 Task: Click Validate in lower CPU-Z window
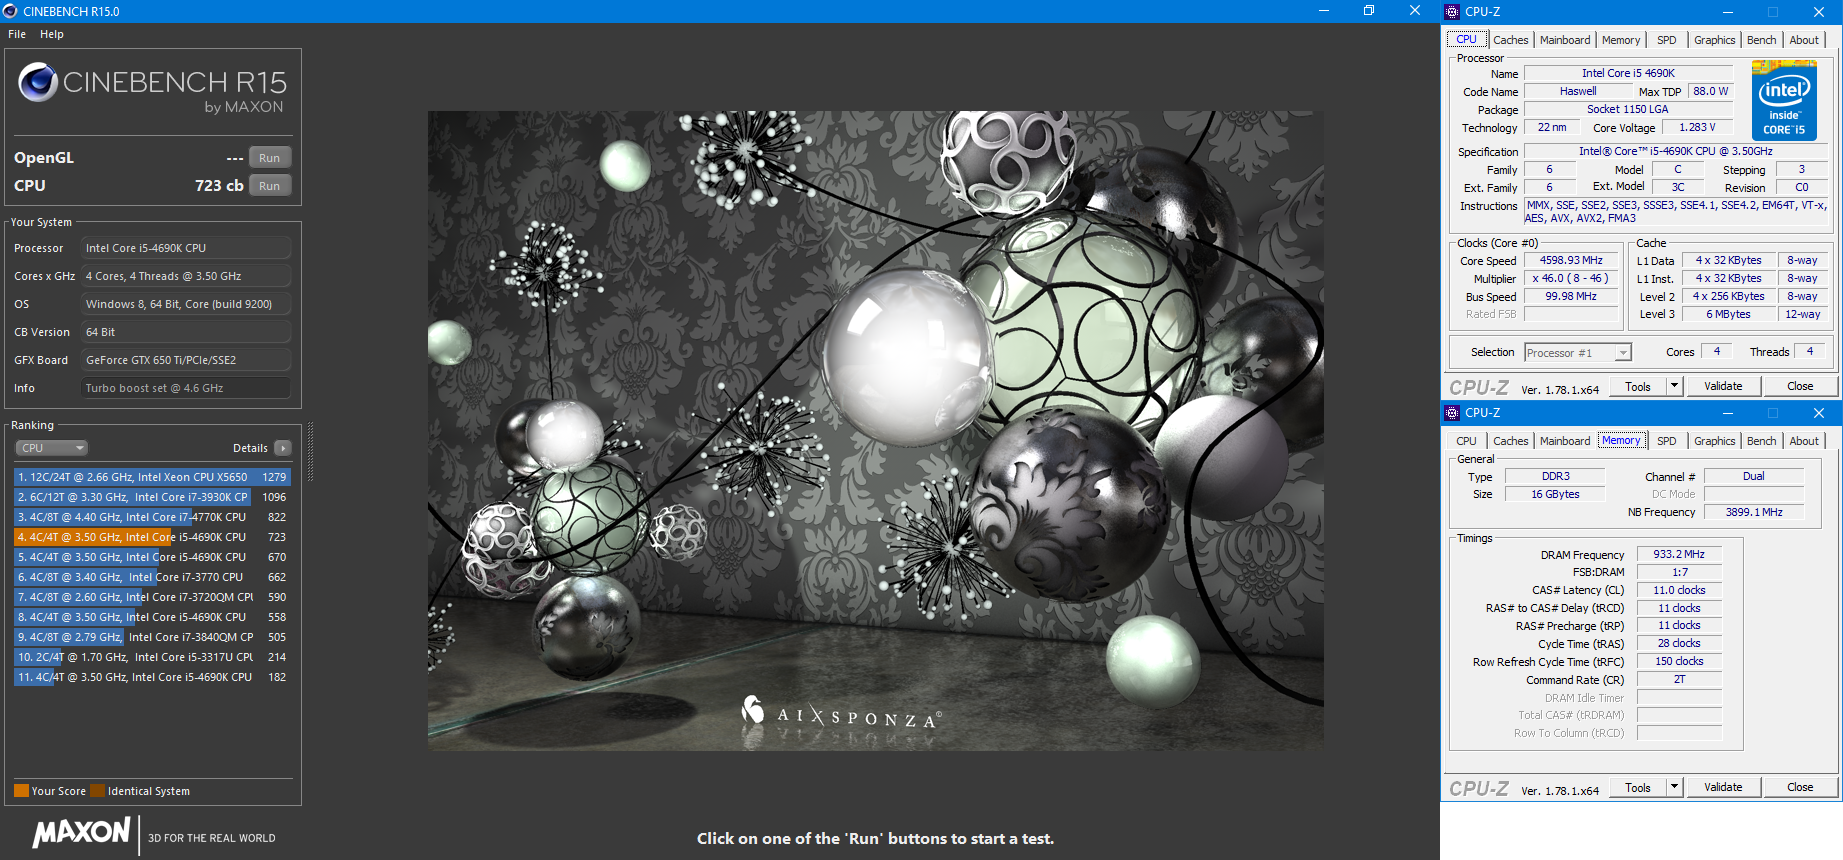[1723, 787]
